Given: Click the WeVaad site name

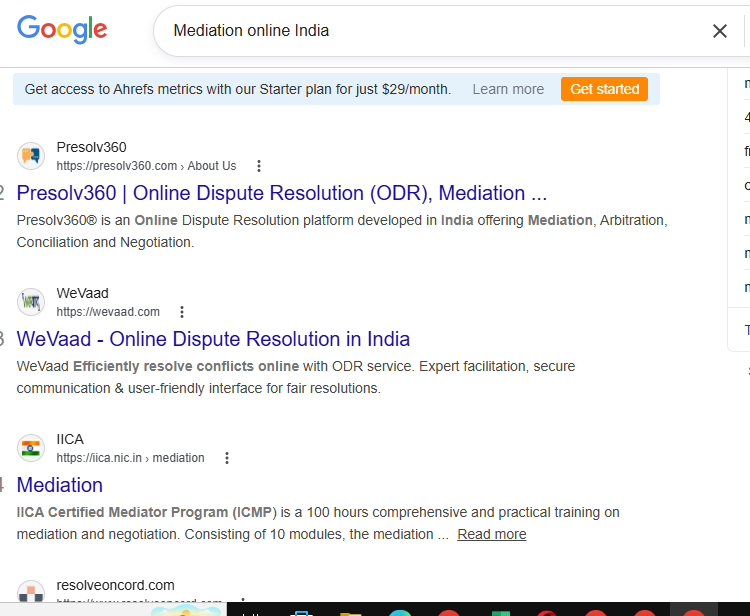Looking at the screenshot, I should [82, 293].
